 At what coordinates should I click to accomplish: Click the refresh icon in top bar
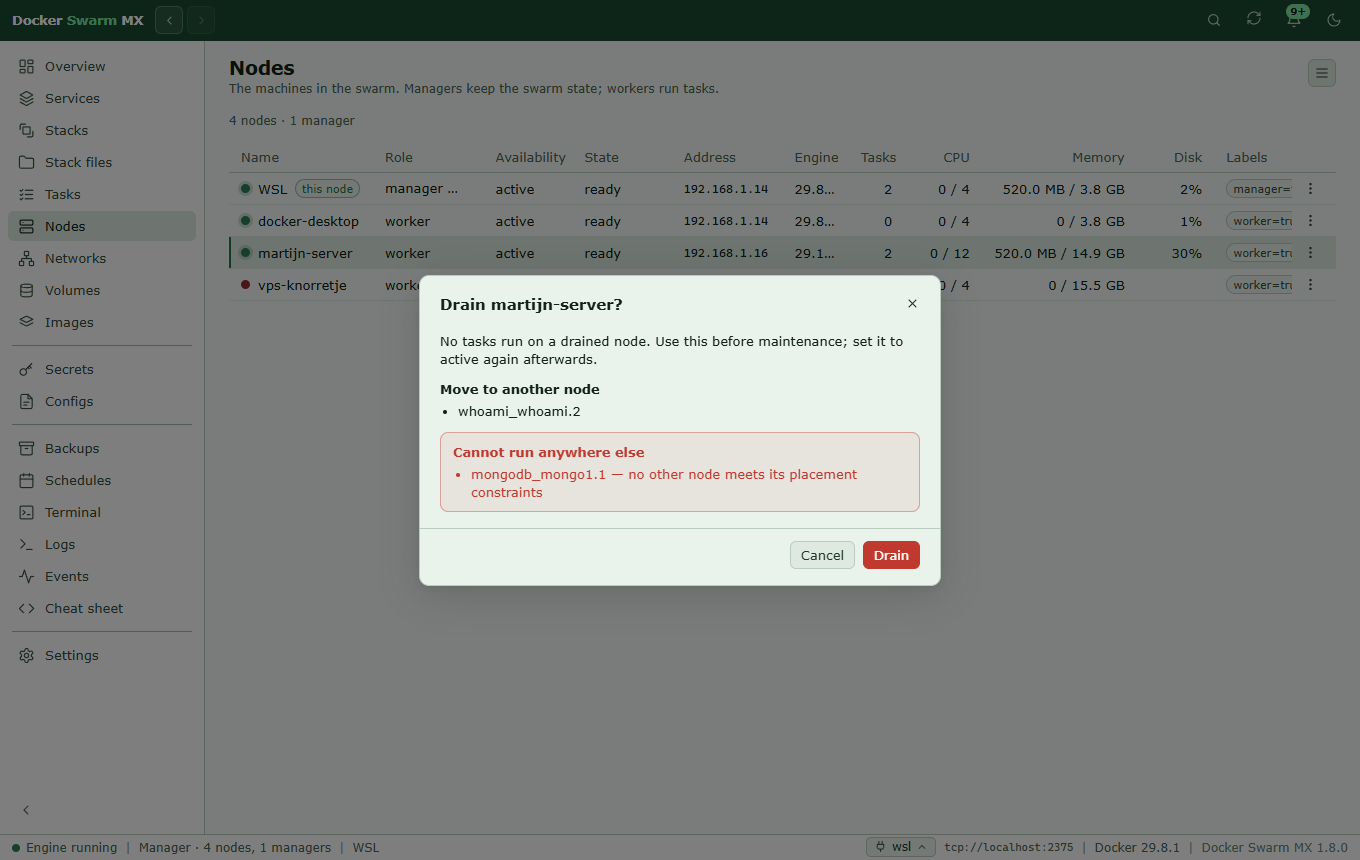coord(1254,19)
